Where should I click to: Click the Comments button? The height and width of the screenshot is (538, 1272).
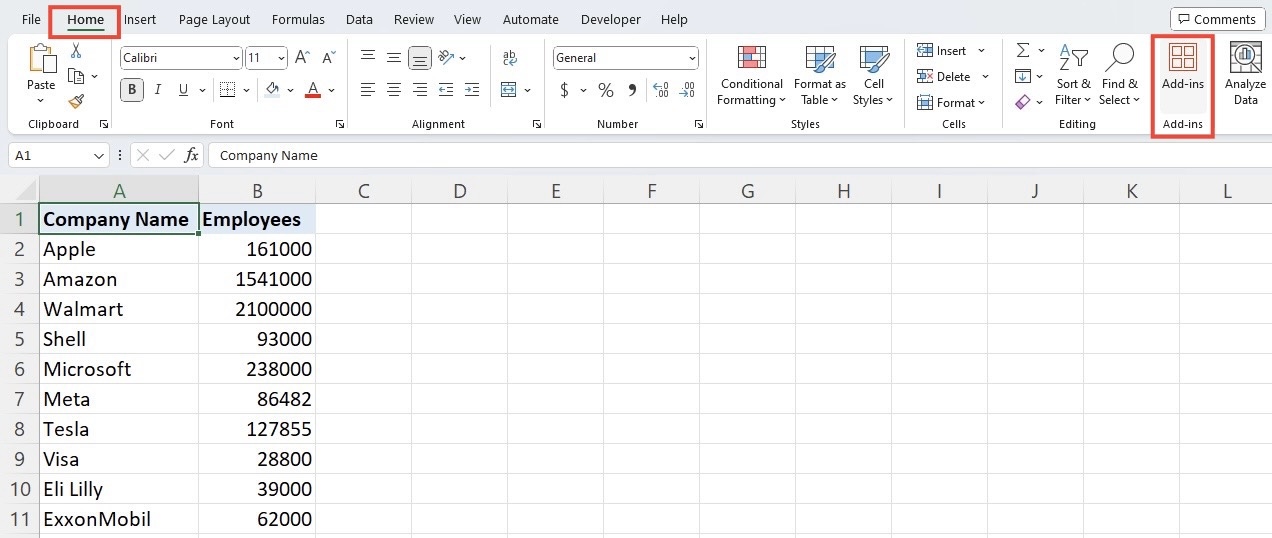[1217, 19]
